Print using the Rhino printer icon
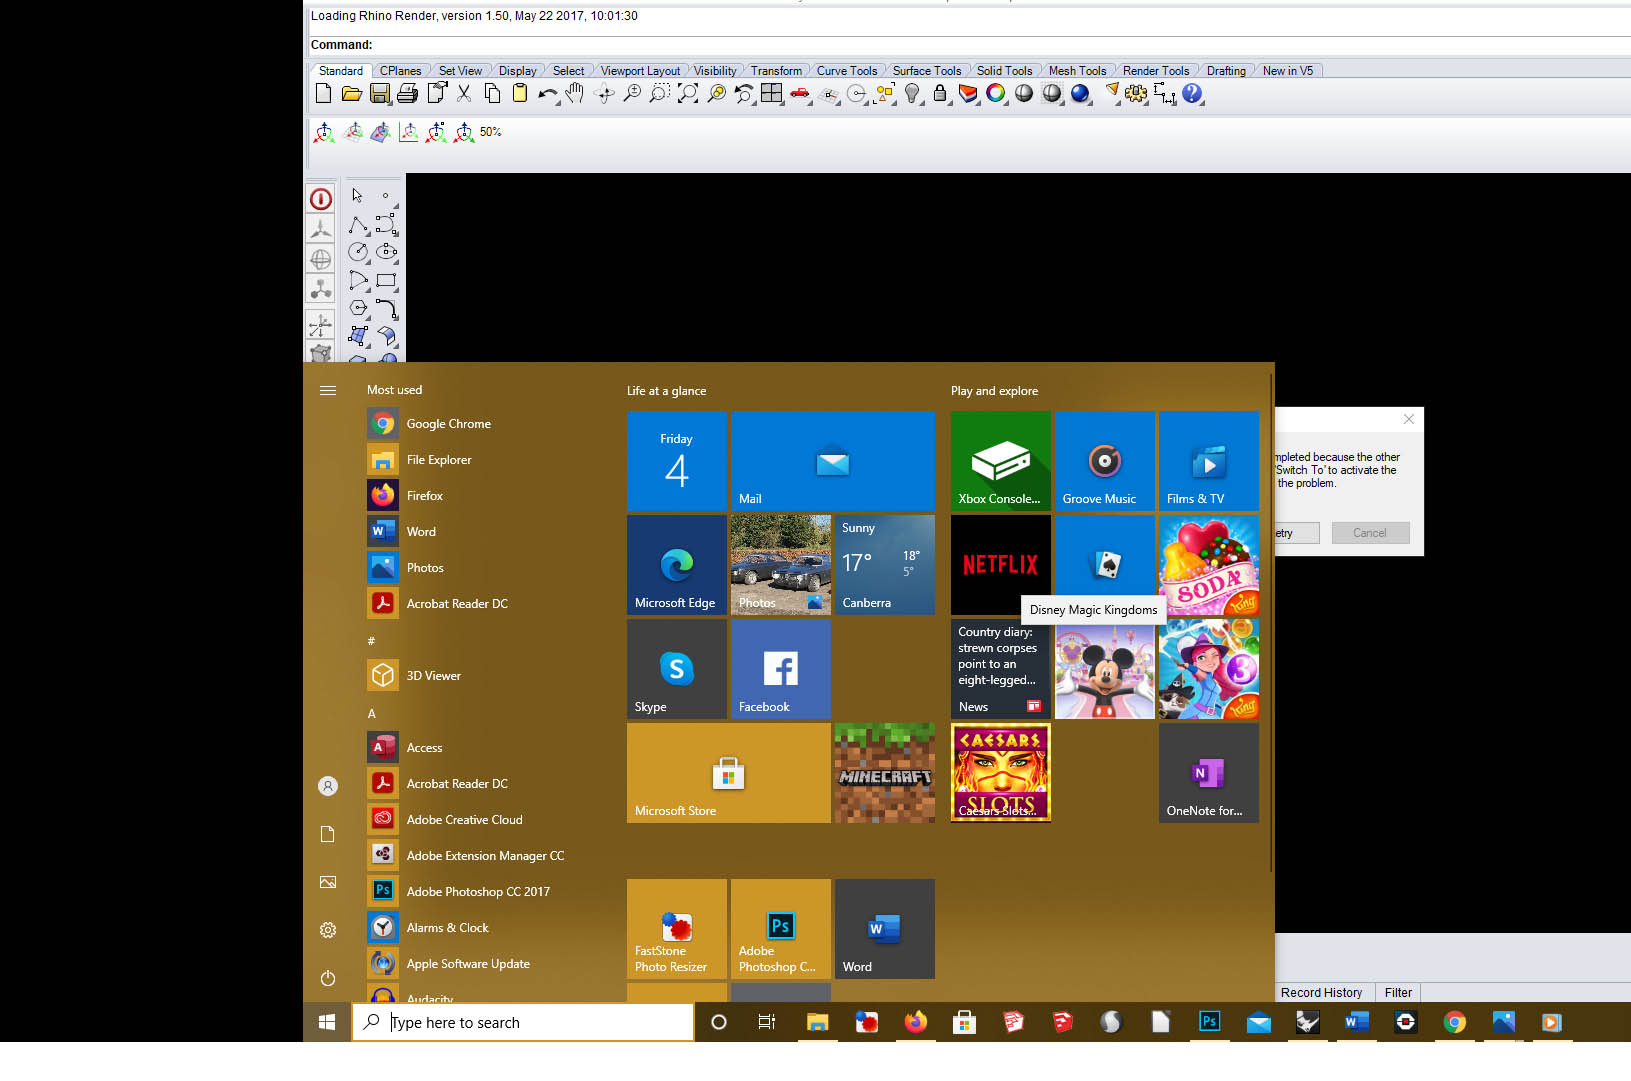 point(407,94)
